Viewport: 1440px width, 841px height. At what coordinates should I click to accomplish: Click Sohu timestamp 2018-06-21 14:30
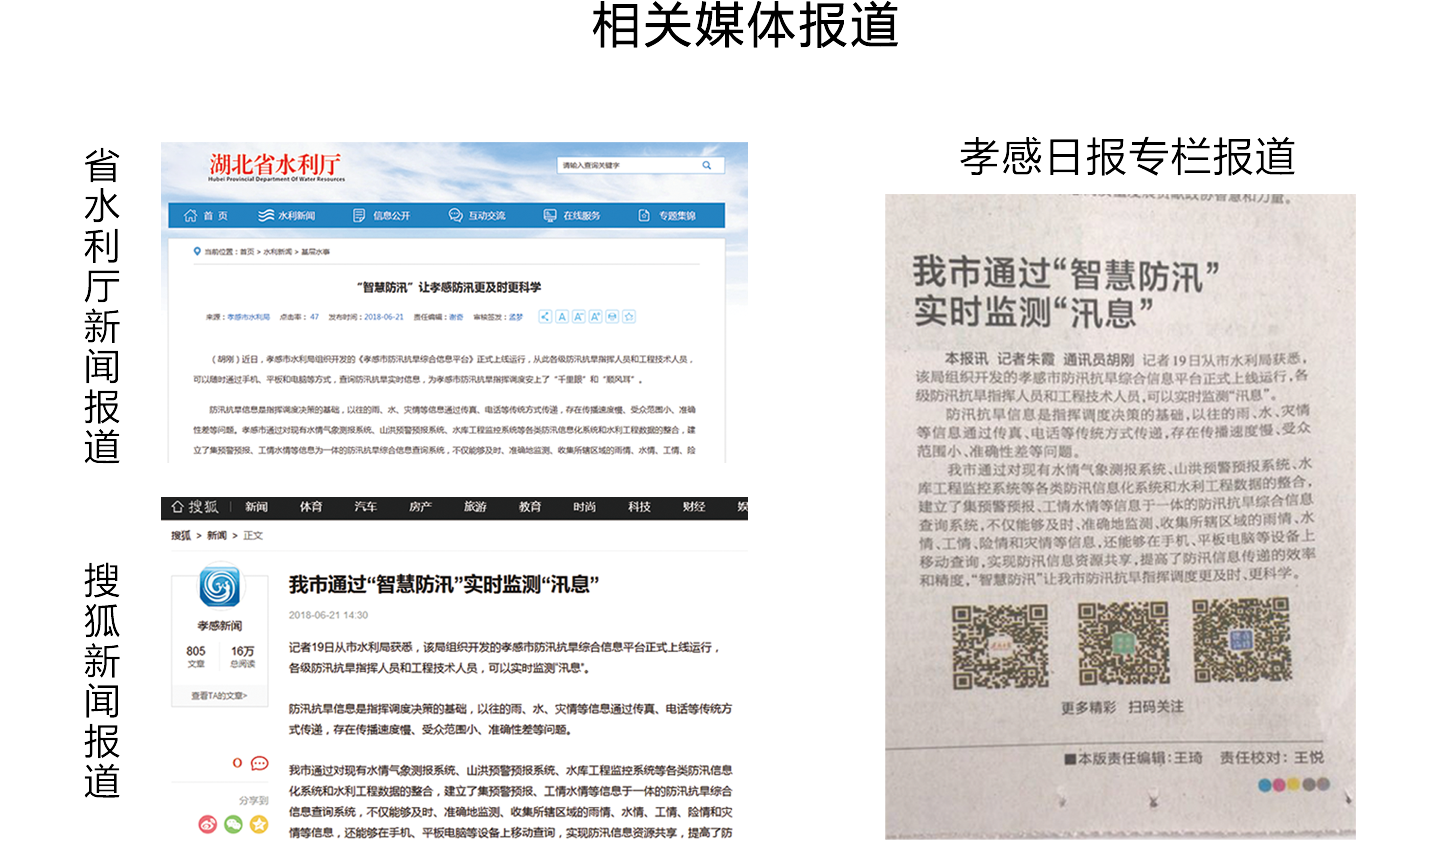[329, 615]
